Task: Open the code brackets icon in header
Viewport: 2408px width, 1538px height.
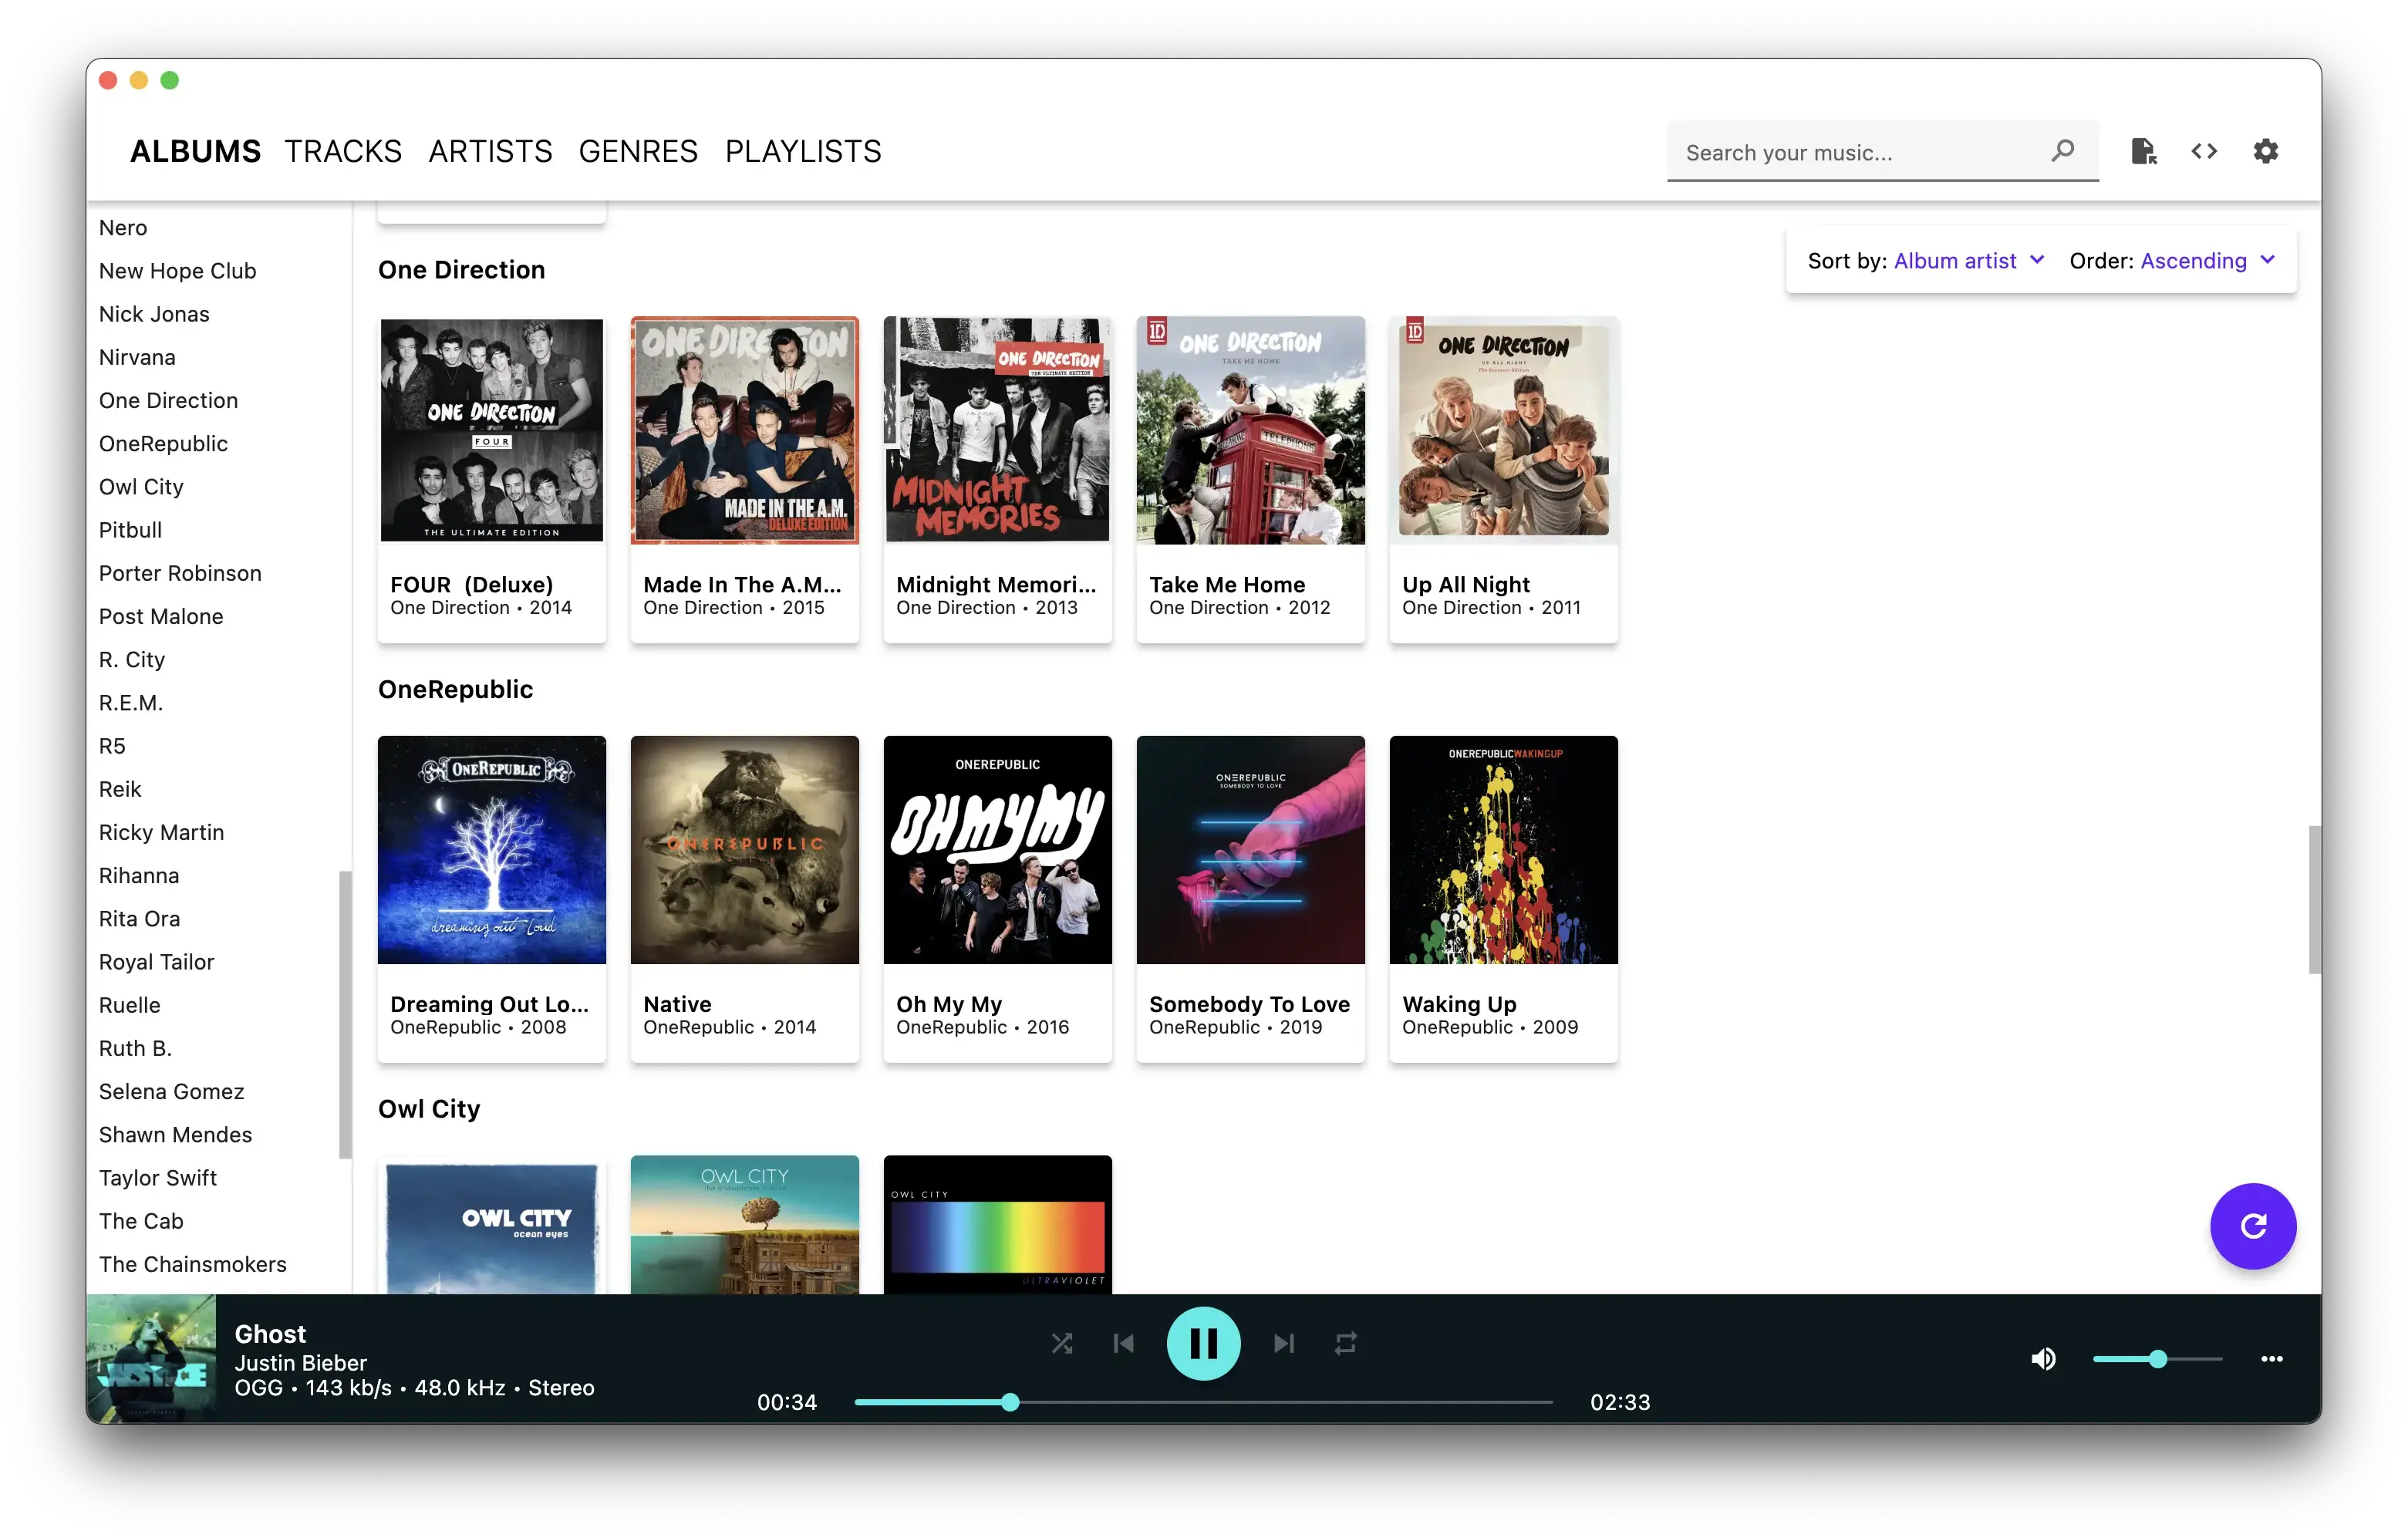Action: pyautogui.click(x=2204, y=151)
